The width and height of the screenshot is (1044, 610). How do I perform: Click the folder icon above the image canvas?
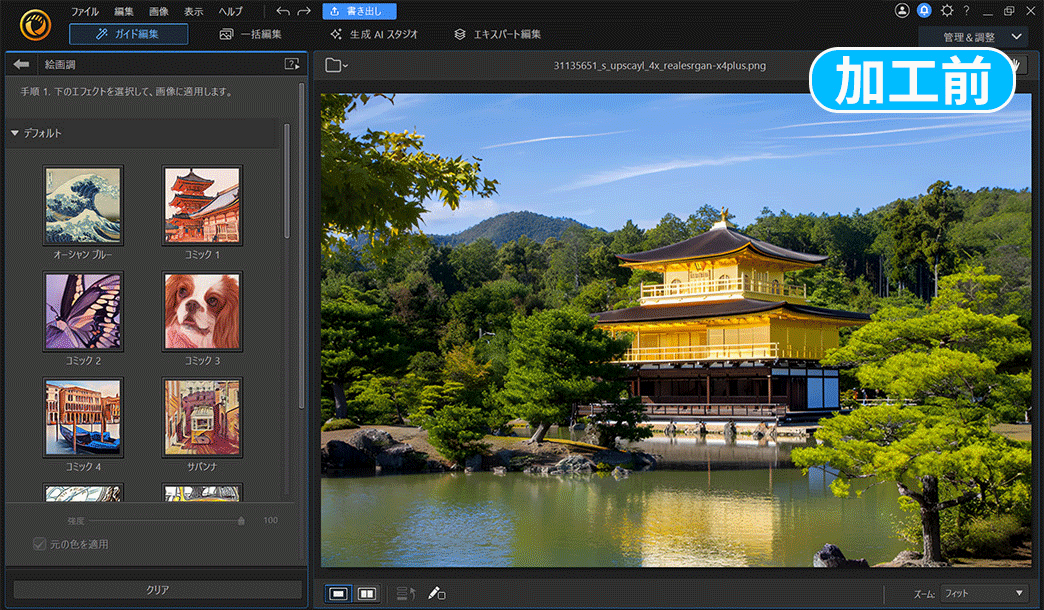pyautogui.click(x=334, y=64)
